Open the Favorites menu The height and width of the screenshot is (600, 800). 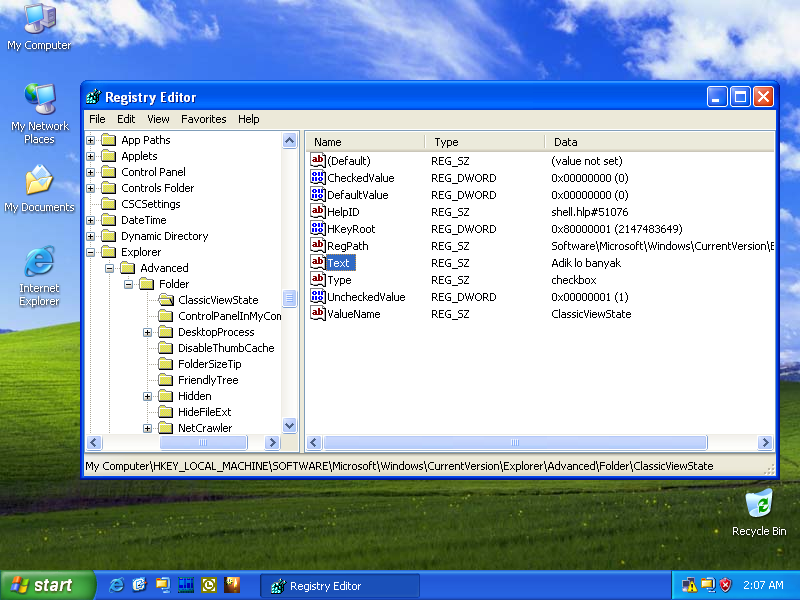(204, 119)
